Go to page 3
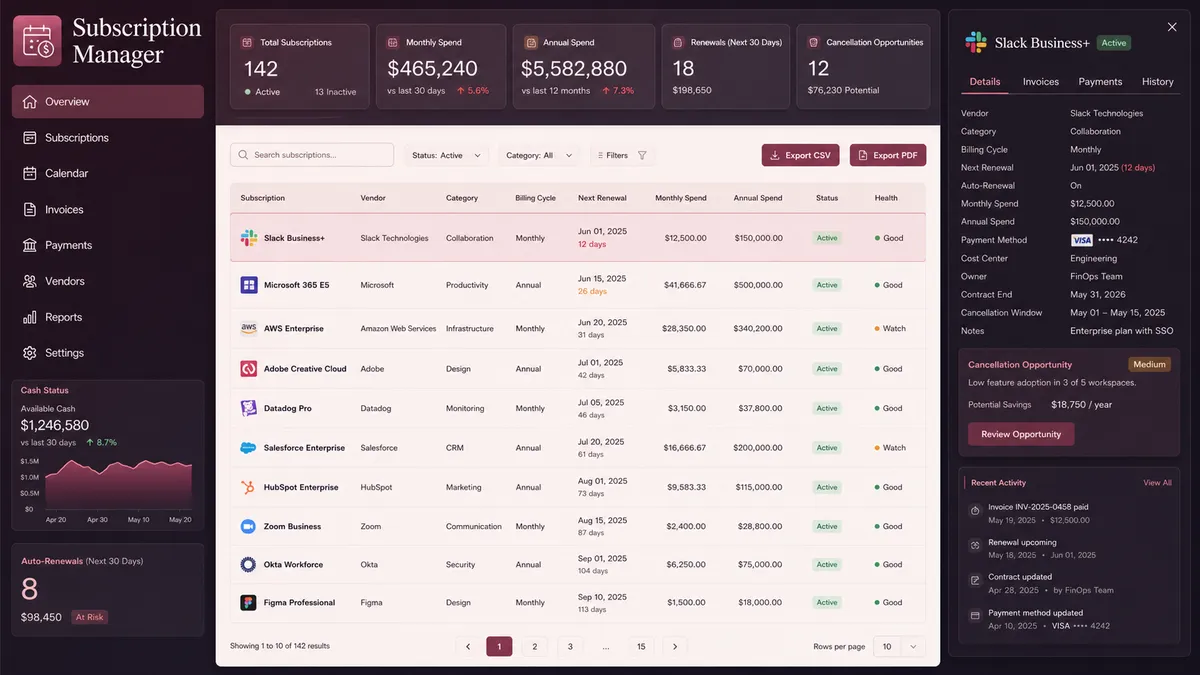Viewport: 1200px width, 675px height. [570, 647]
